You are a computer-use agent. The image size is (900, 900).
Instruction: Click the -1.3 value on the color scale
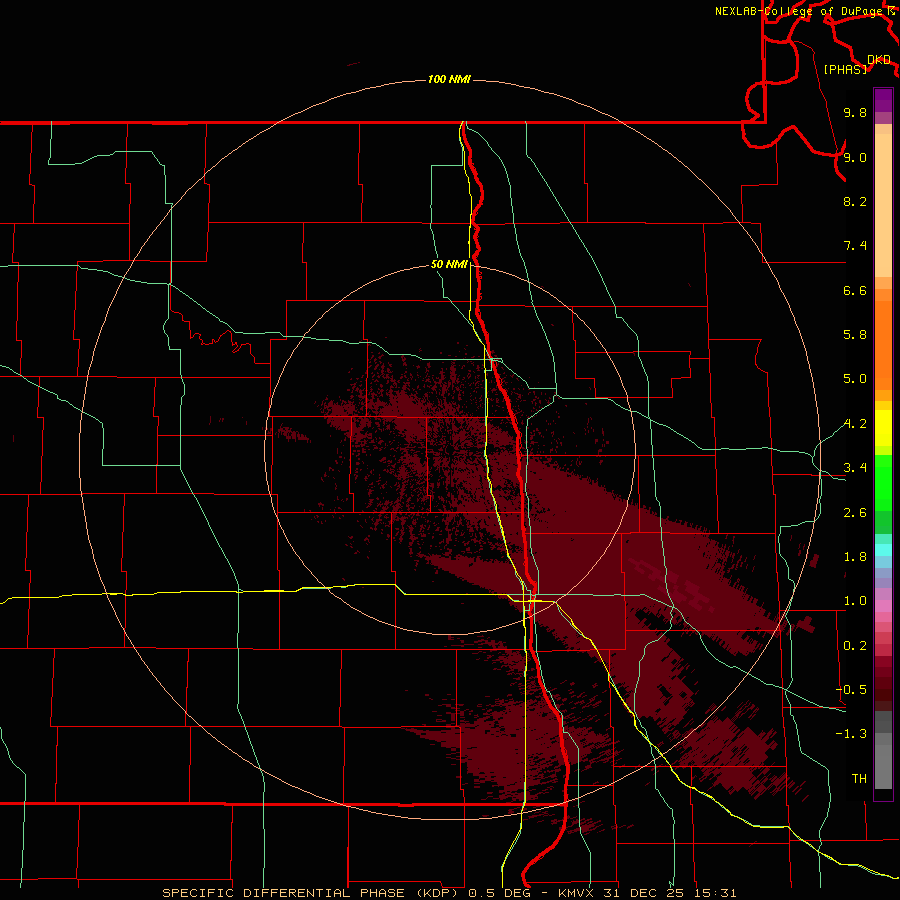(x=851, y=734)
